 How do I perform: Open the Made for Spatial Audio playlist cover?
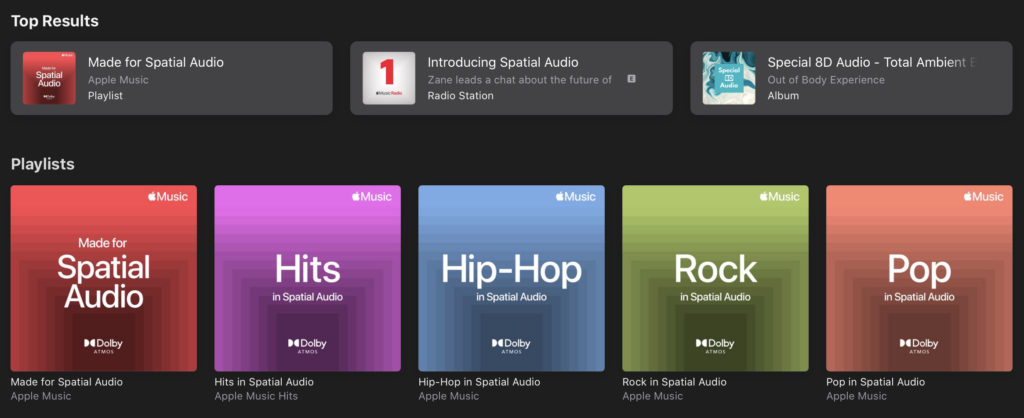pos(103,278)
